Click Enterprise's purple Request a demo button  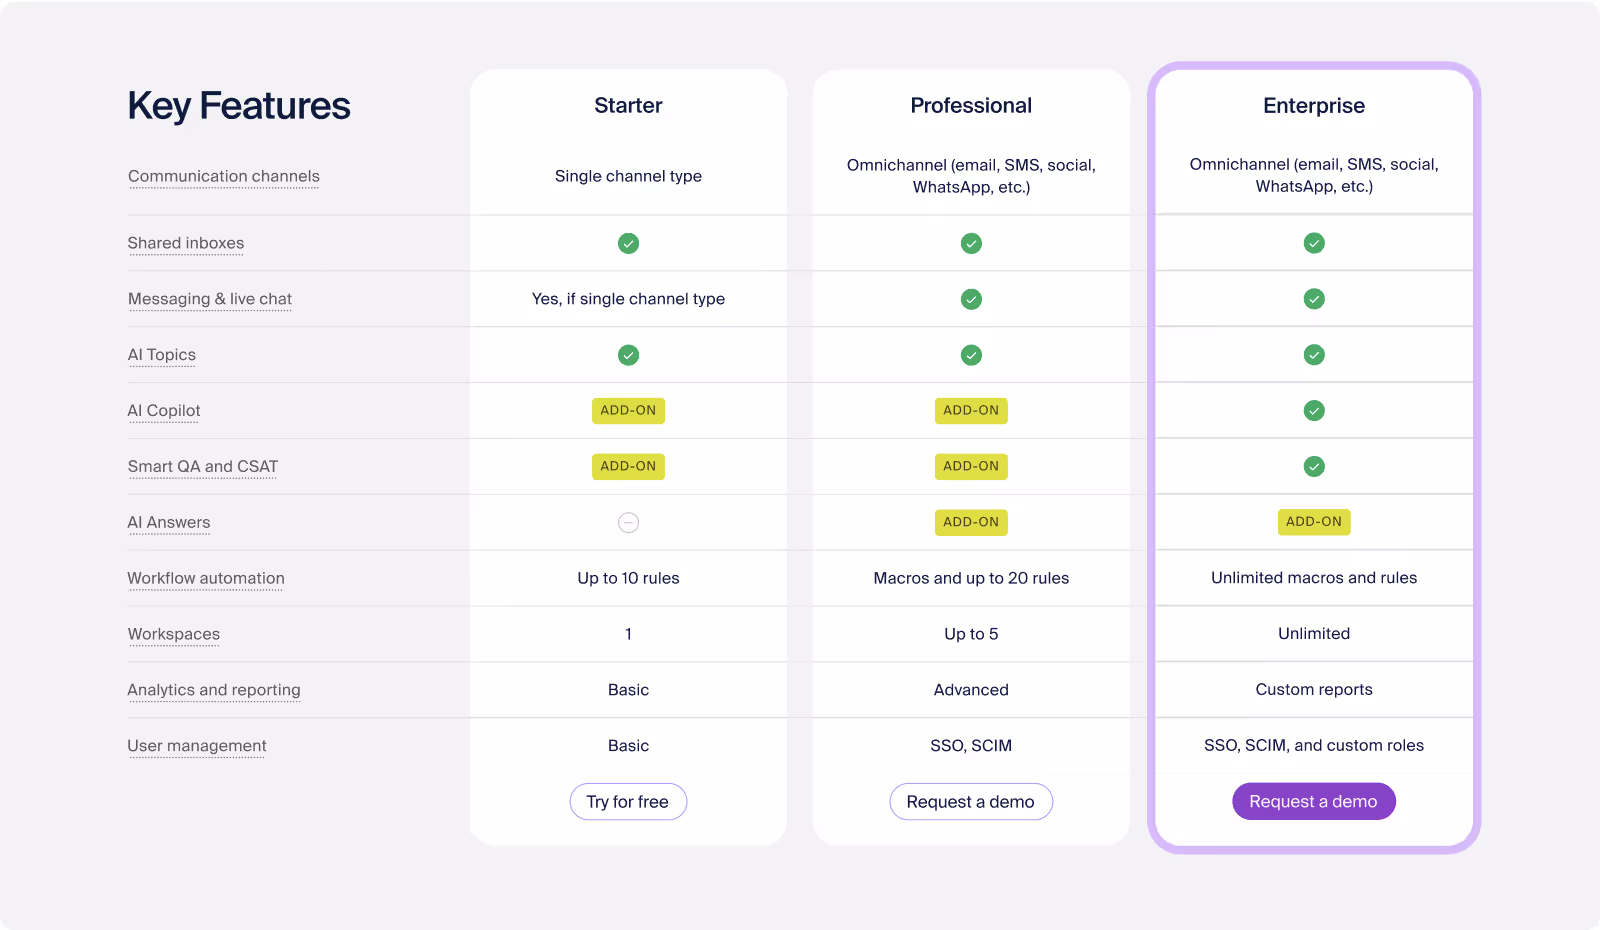(1313, 802)
